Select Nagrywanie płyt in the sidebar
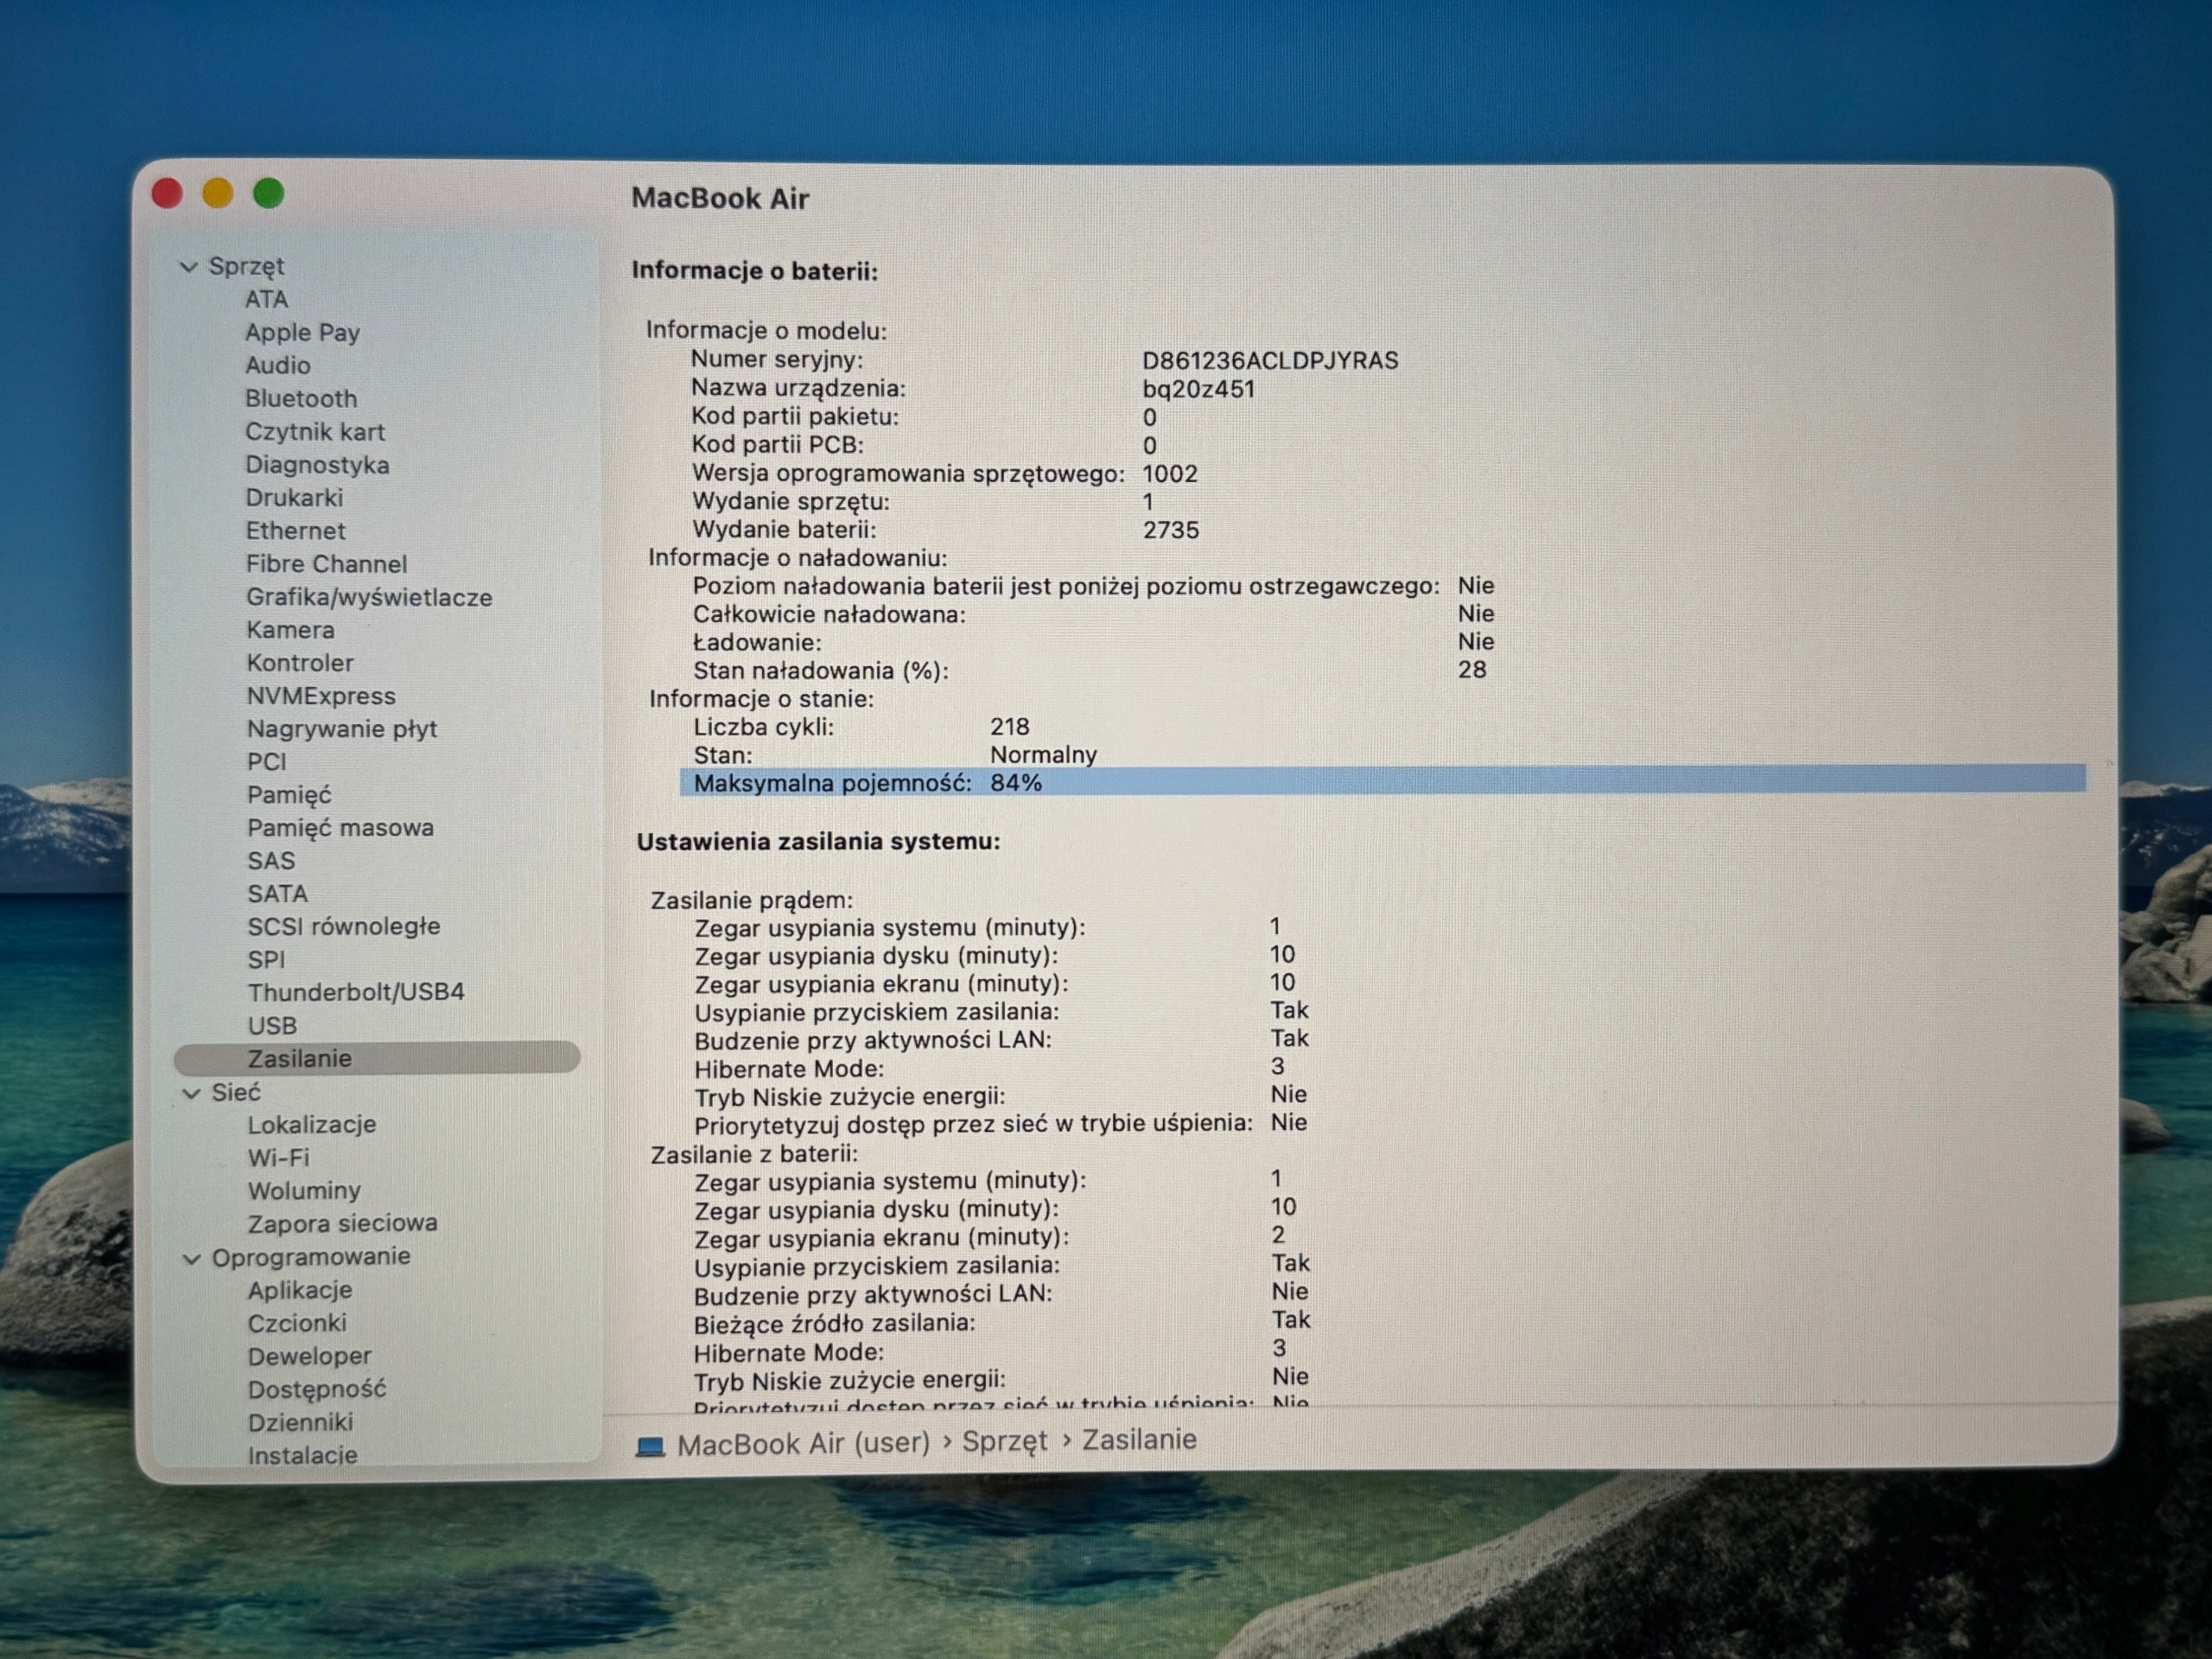2212x1659 pixels. pyautogui.click(x=342, y=729)
